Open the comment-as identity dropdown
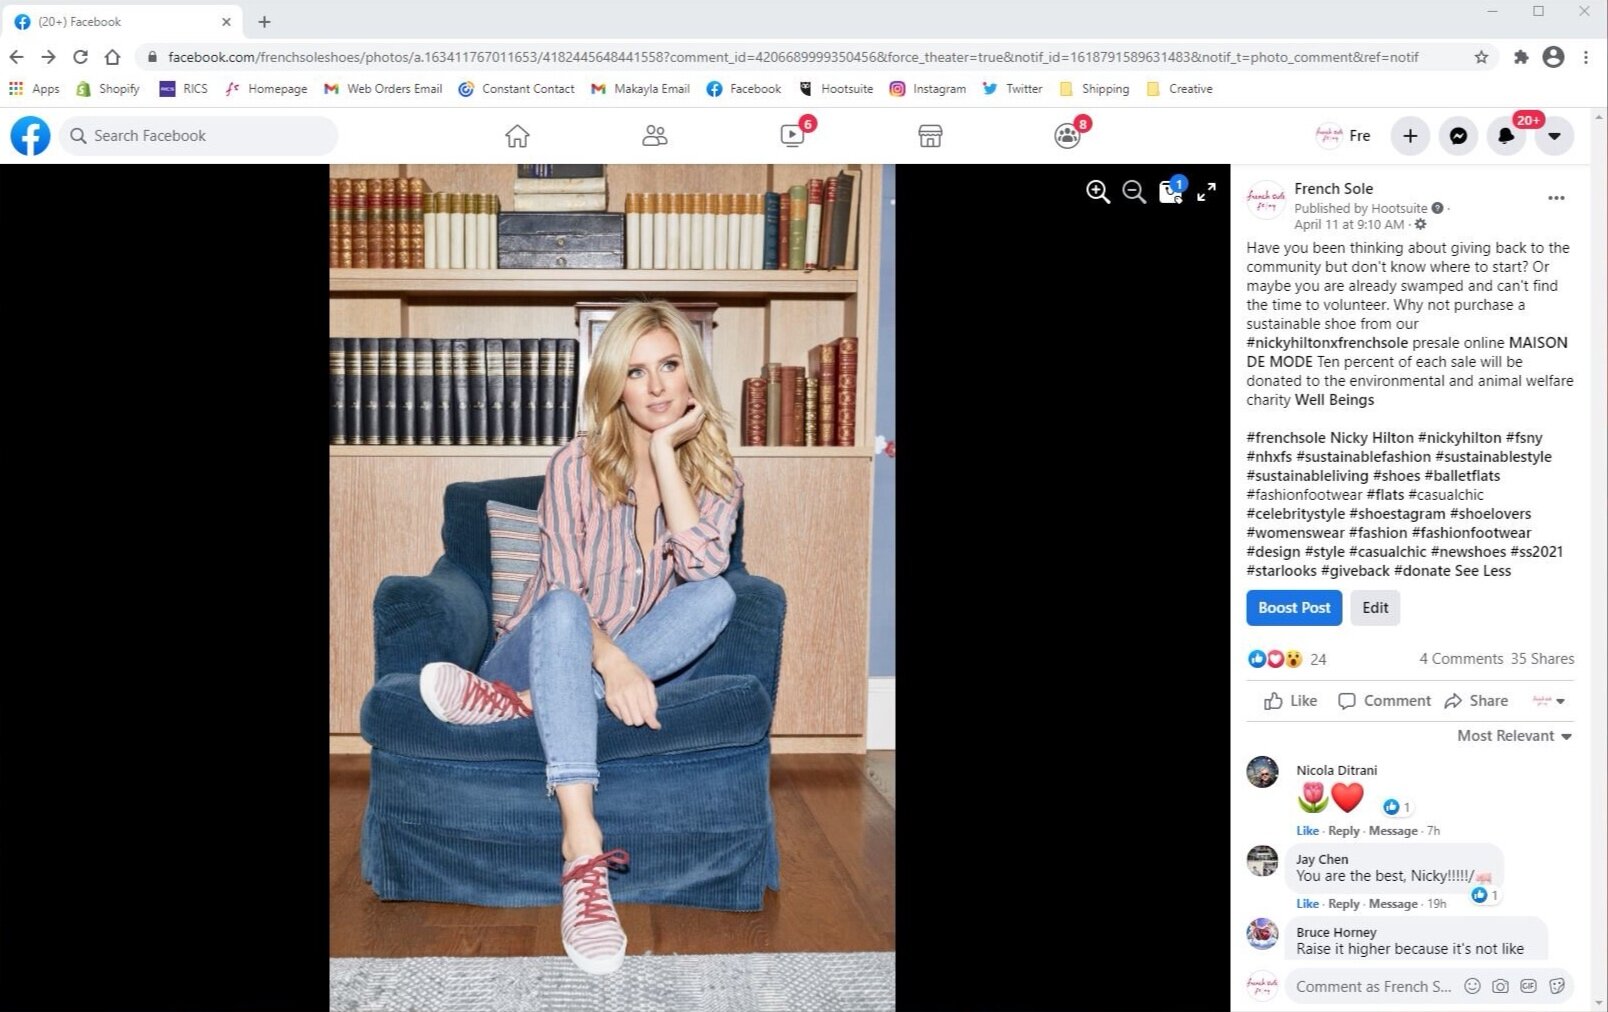The image size is (1608, 1012). [x=1549, y=701]
